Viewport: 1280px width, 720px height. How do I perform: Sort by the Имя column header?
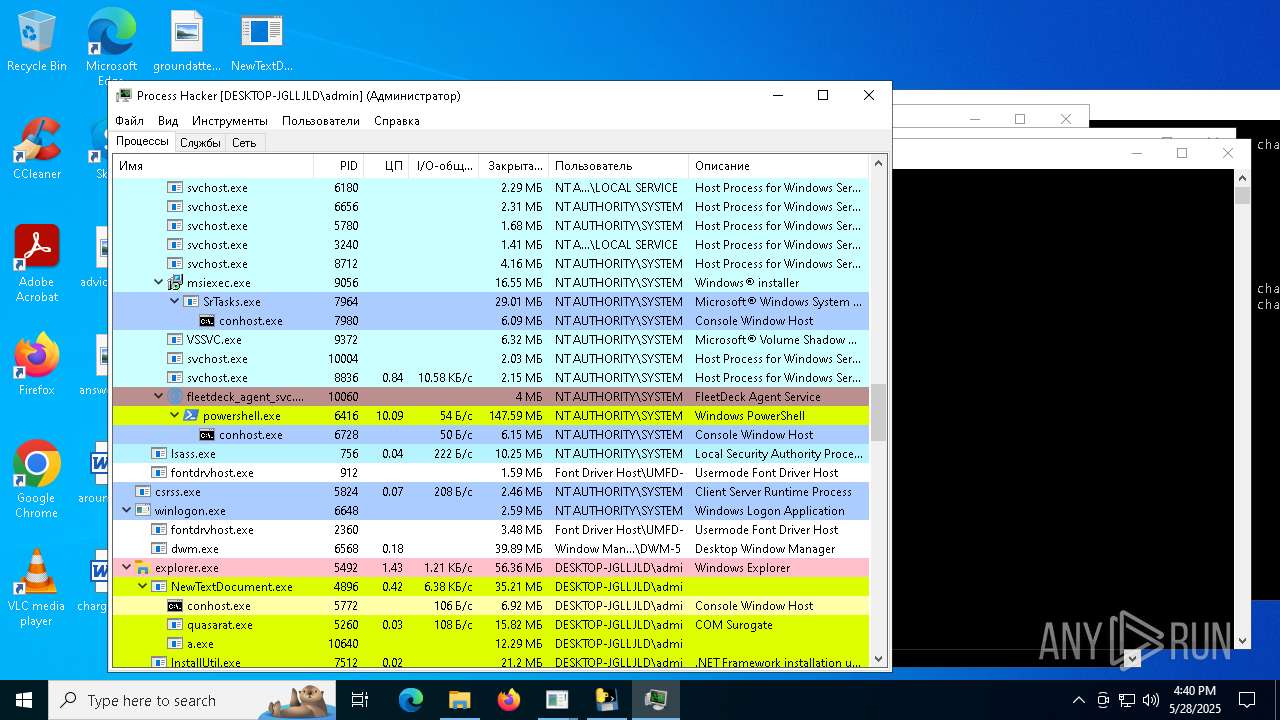tap(213, 166)
